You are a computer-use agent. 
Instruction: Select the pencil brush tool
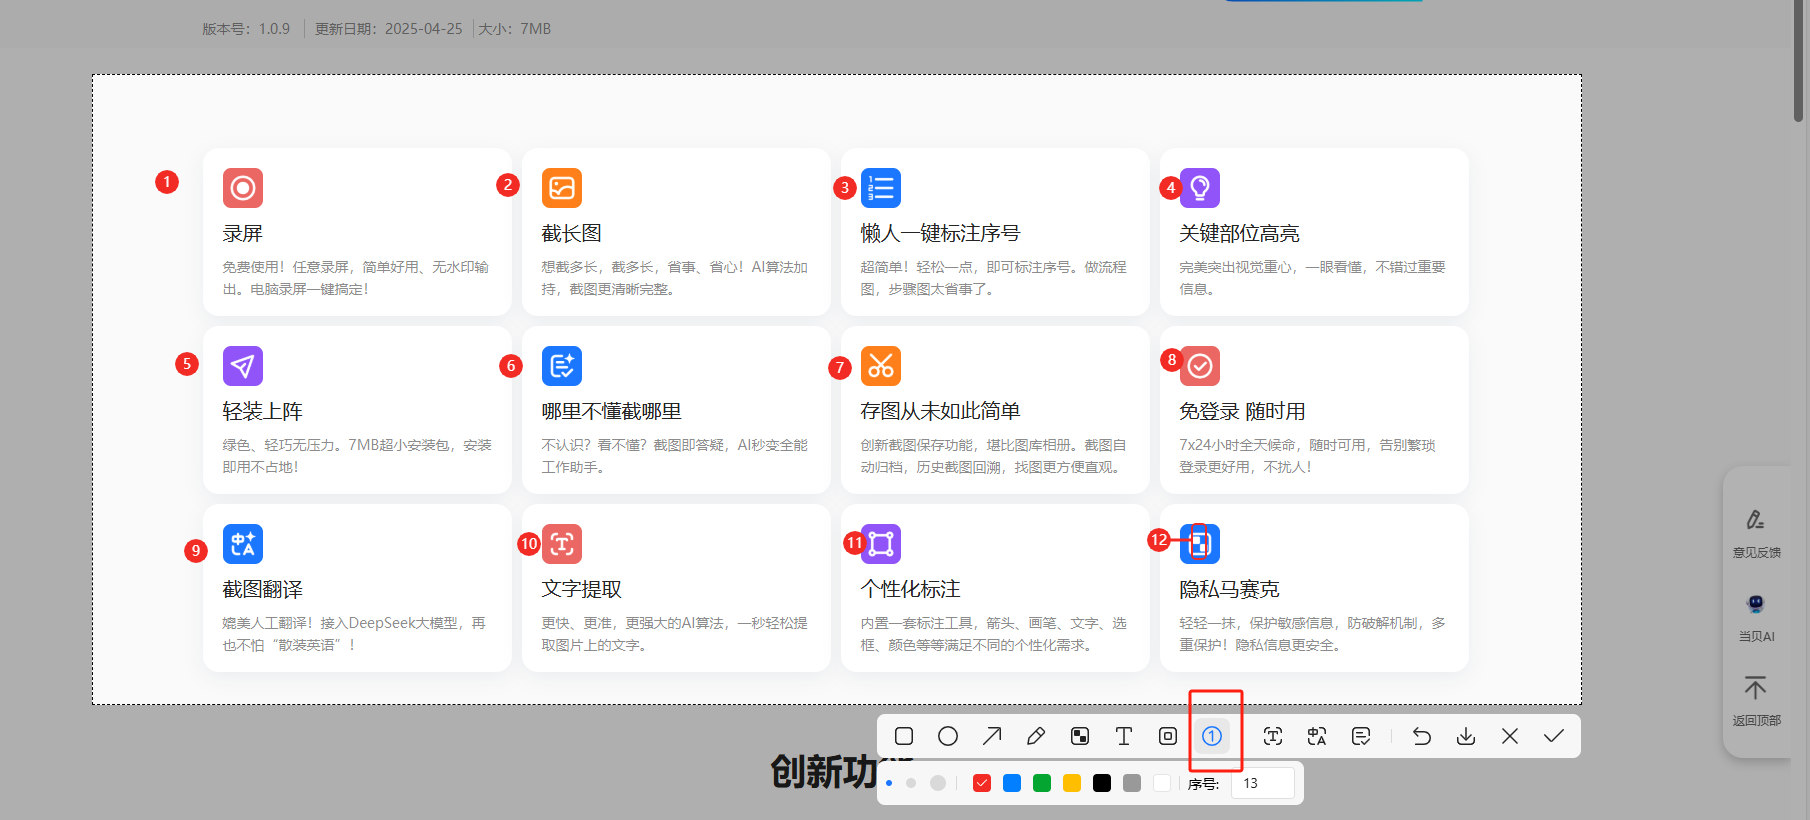click(1036, 736)
